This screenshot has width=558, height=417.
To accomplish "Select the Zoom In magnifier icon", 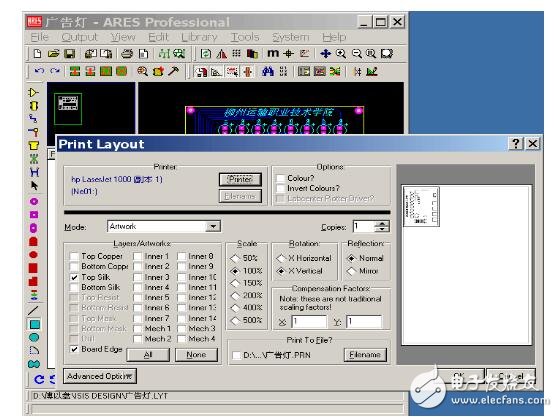I will (341, 54).
